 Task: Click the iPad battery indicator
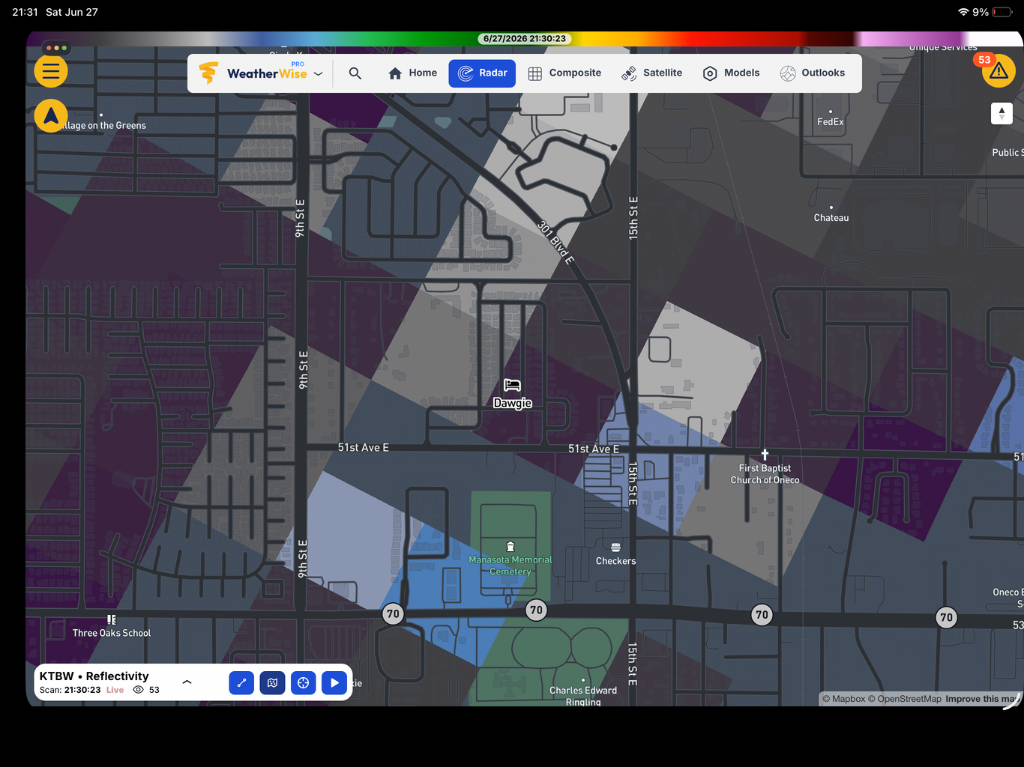1002,12
